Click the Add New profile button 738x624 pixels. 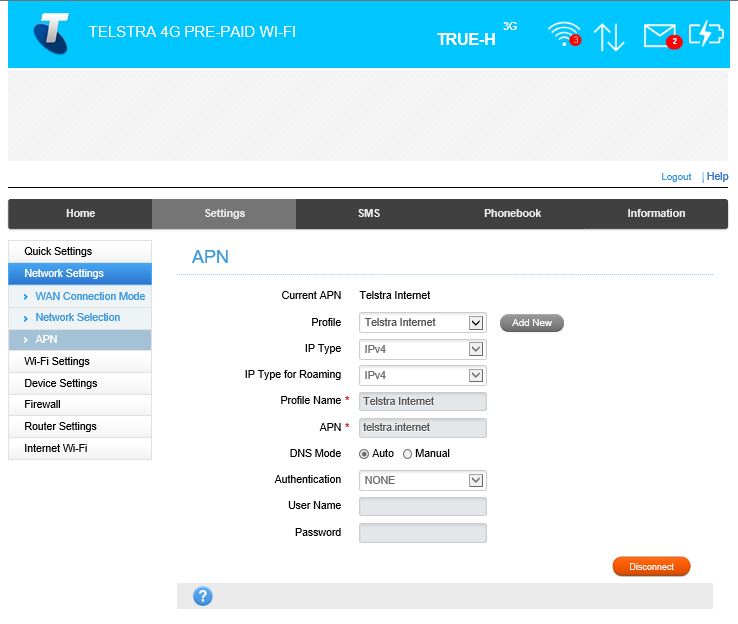point(532,323)
